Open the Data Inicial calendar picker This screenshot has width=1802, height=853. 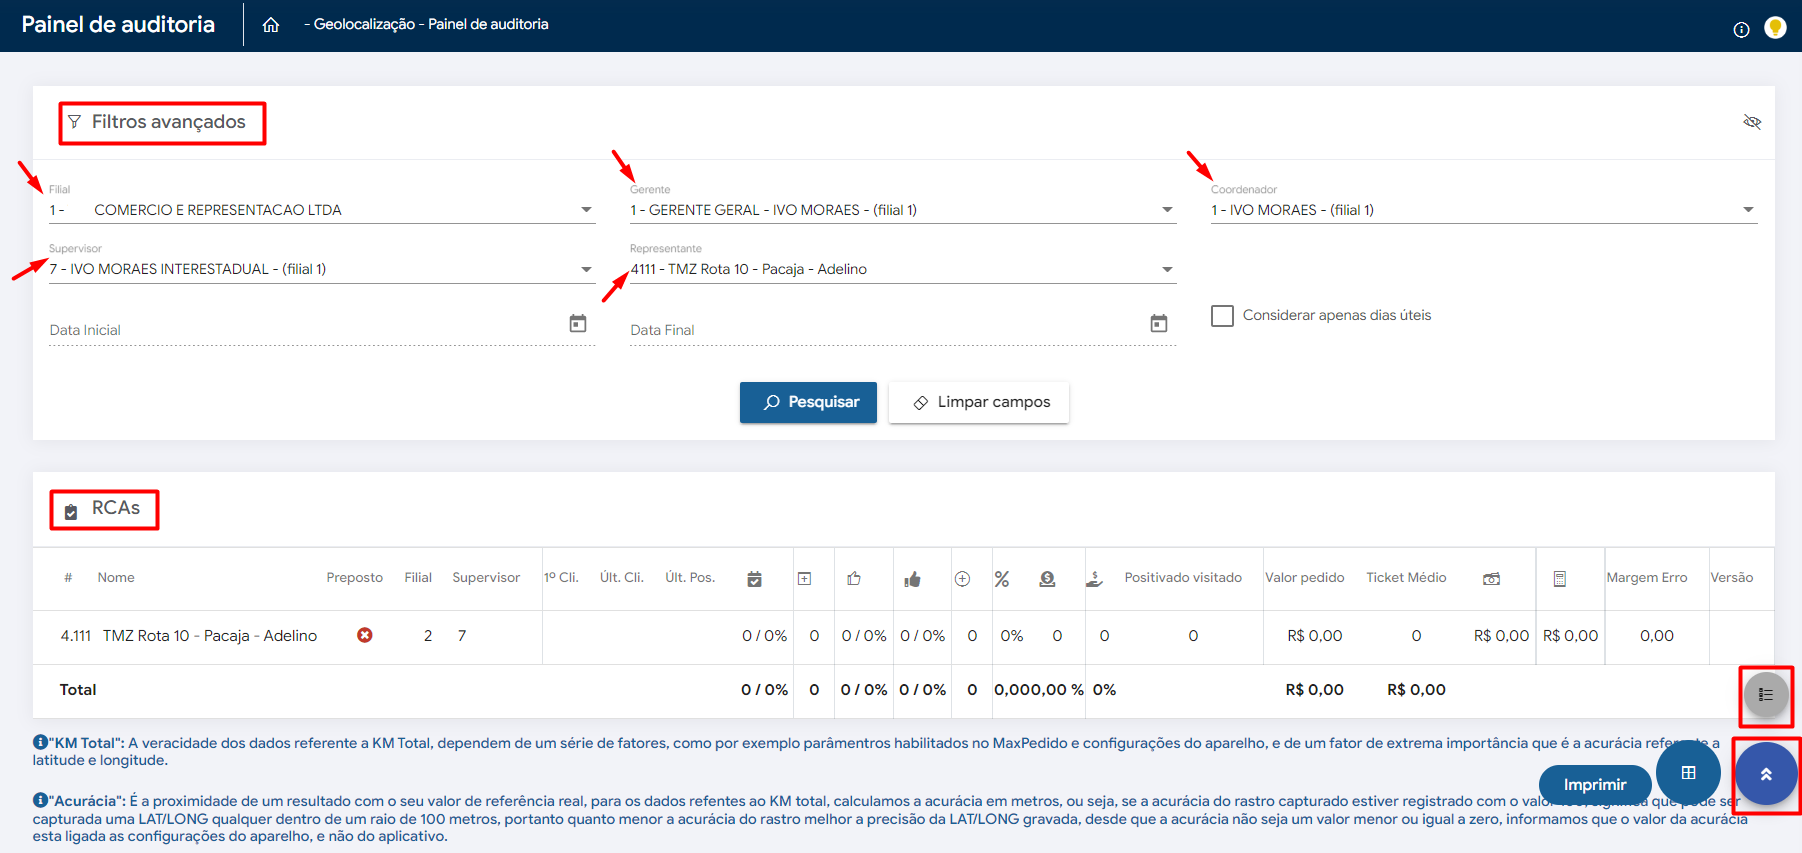click(x=578, y=324)
